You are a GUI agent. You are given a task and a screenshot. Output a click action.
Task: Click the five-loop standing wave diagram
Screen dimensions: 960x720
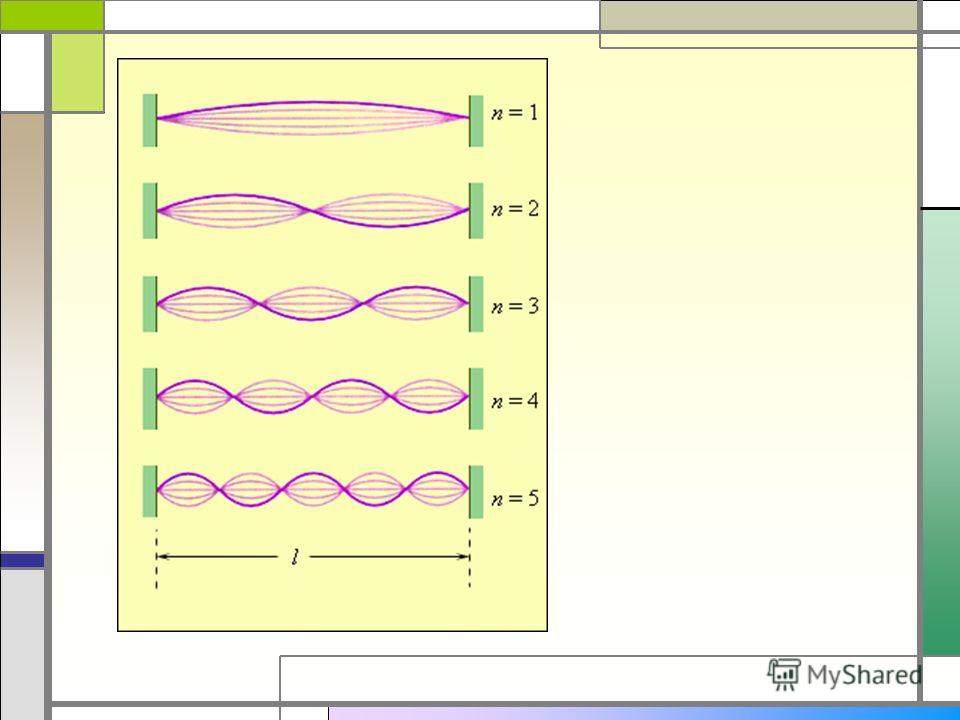point(313,489)
